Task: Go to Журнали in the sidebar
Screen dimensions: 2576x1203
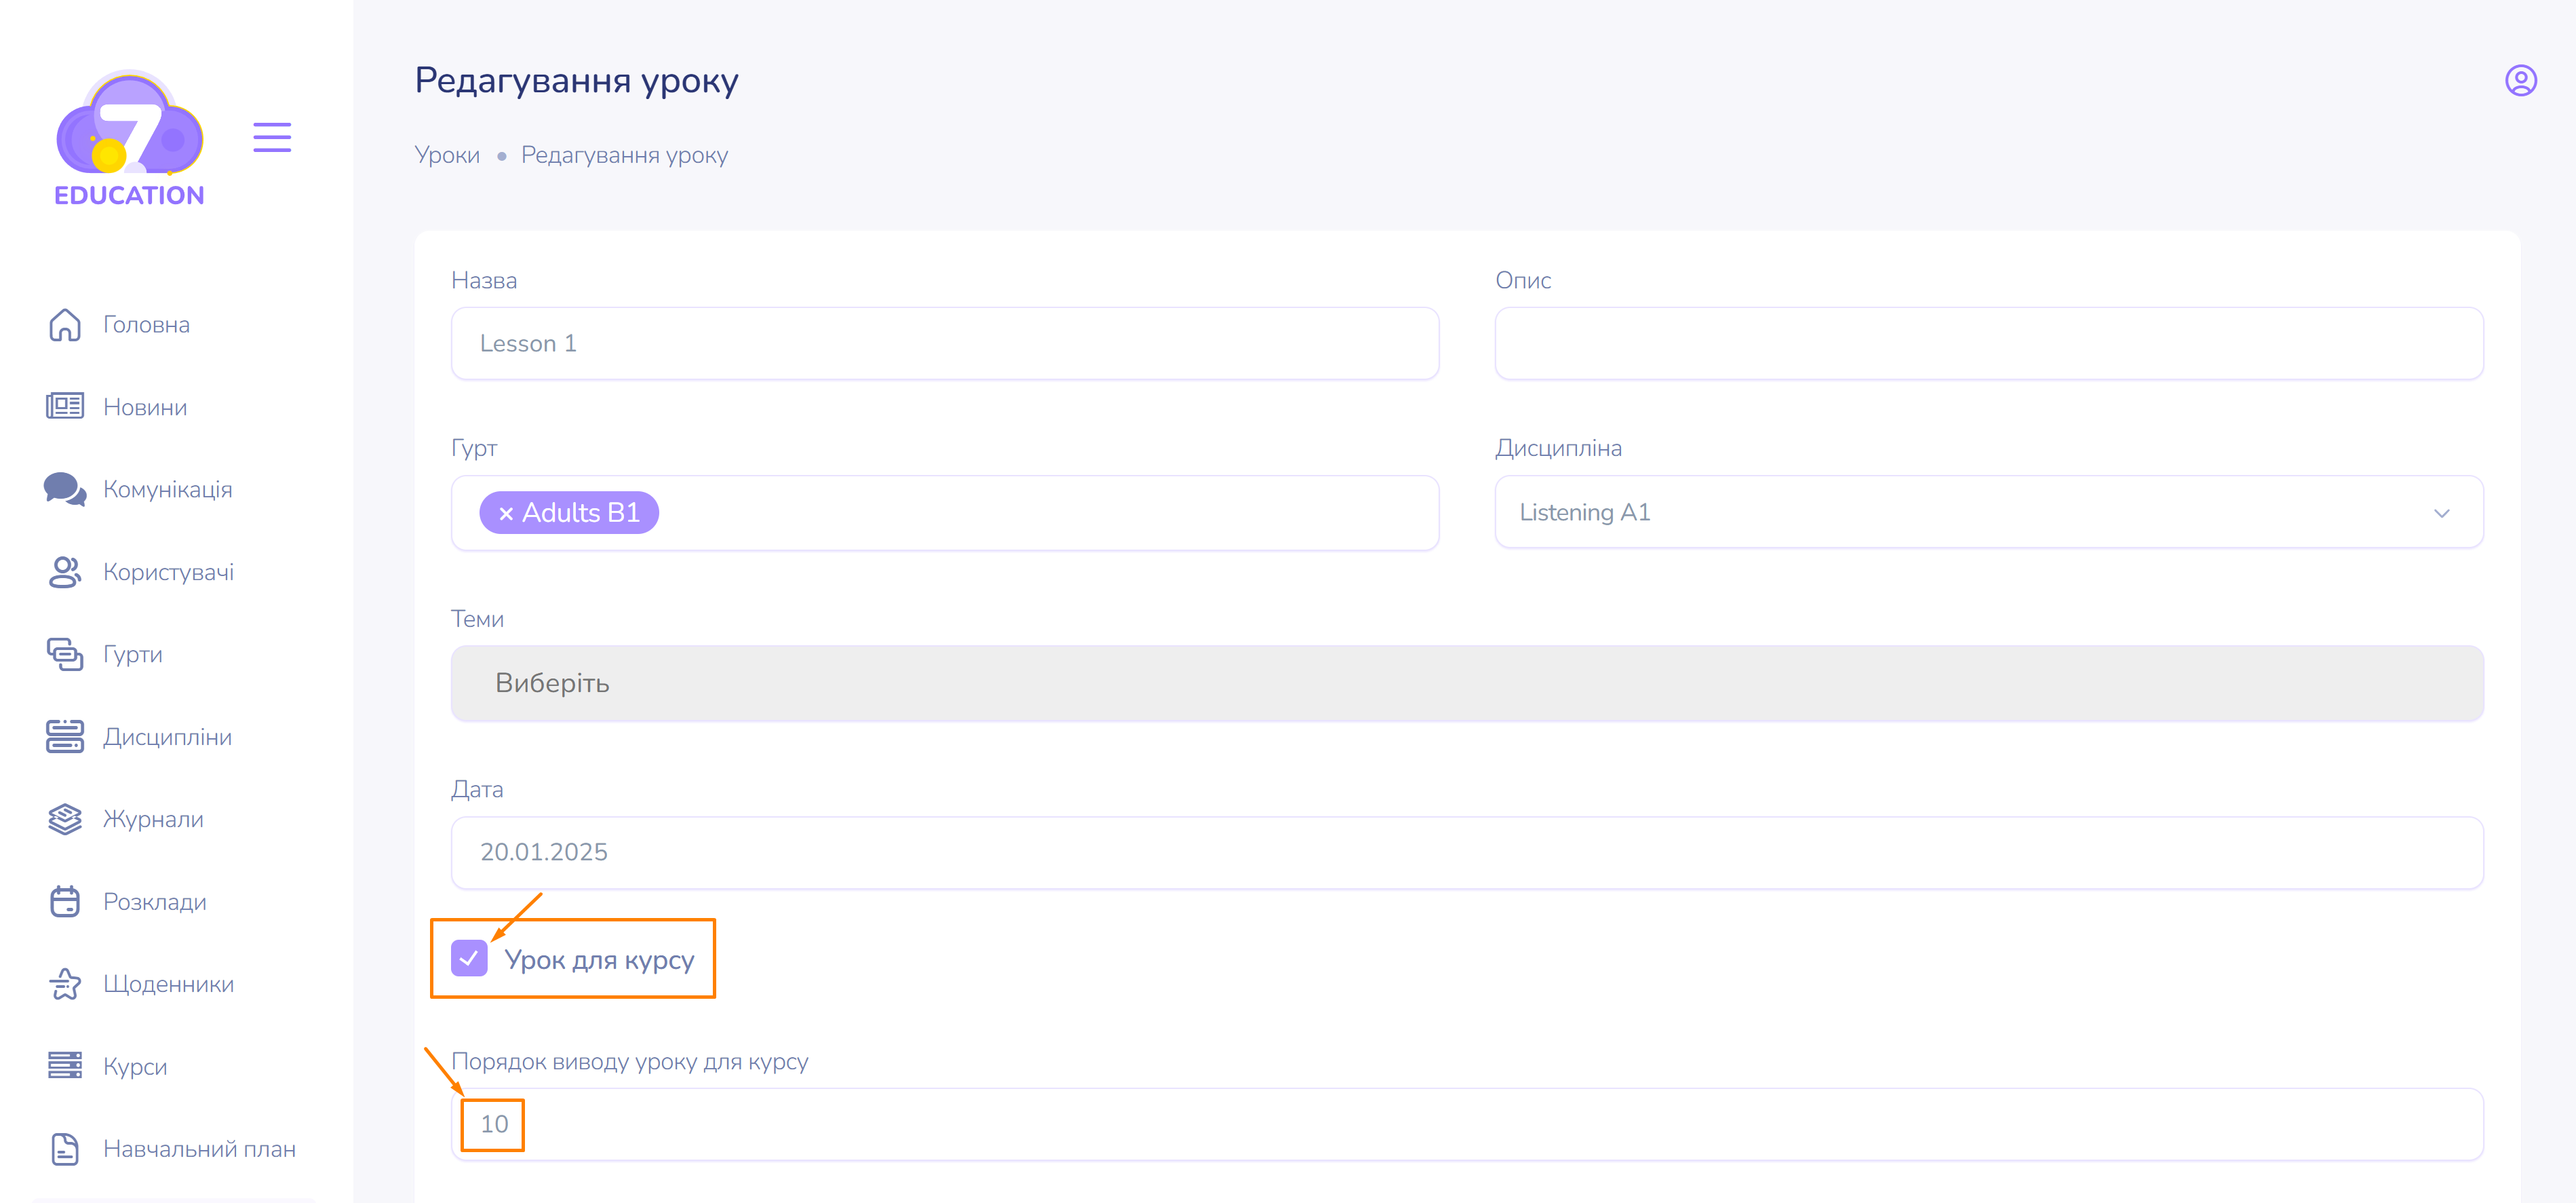Action: (x=153, y=819)
